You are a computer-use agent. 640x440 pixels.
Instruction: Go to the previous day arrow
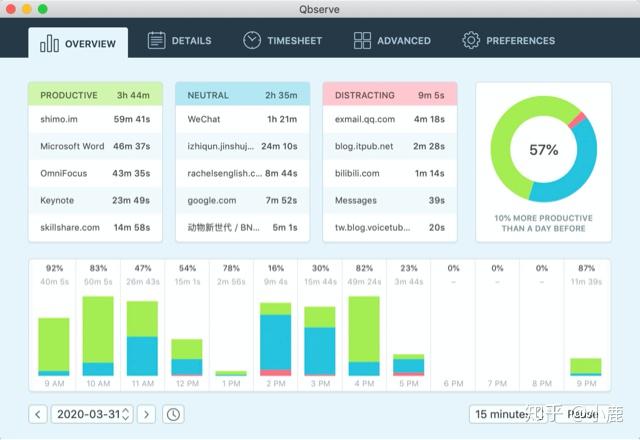(38, 414)
